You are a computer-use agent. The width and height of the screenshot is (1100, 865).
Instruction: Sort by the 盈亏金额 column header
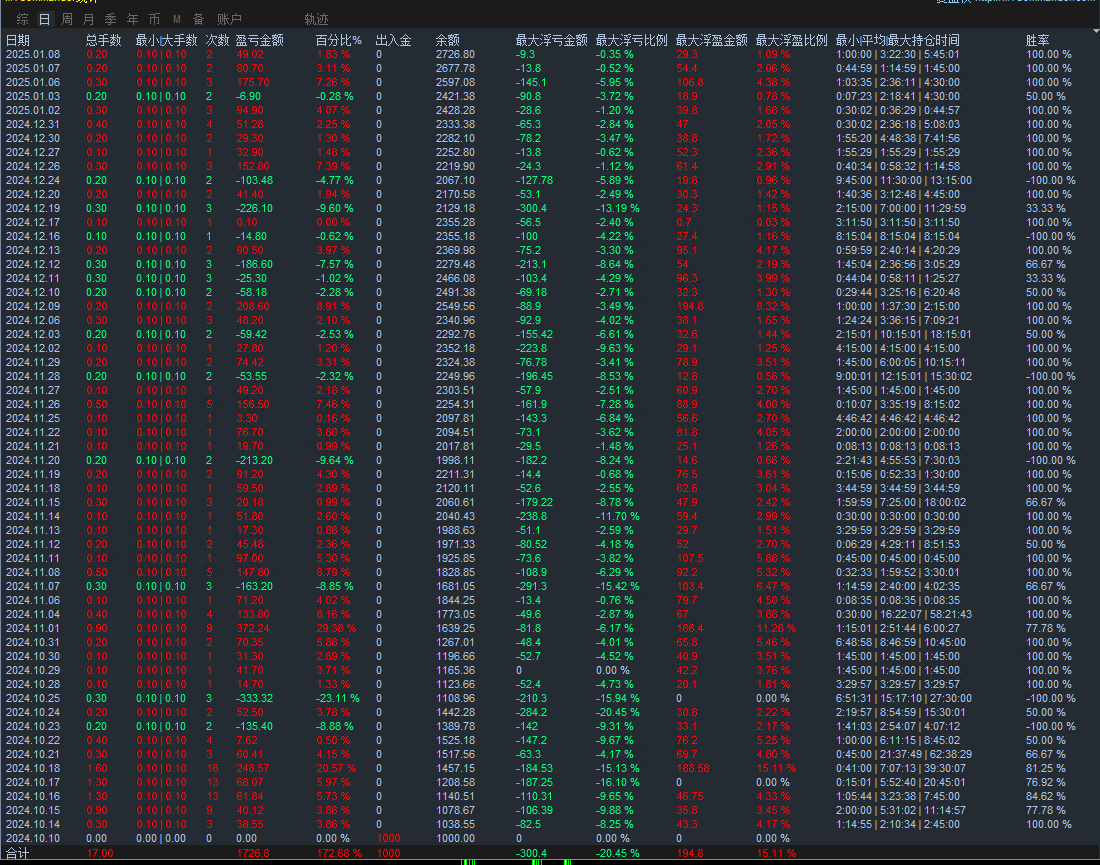pos(260,41)
